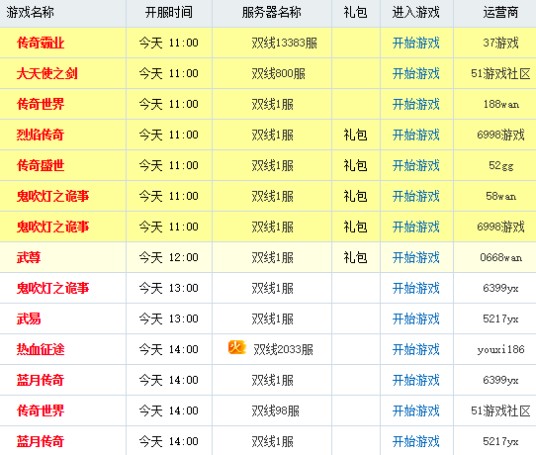Open 蓝月传奇 in the 5217yx row
This screenshot has width=536, height=455.
point(40,441)
